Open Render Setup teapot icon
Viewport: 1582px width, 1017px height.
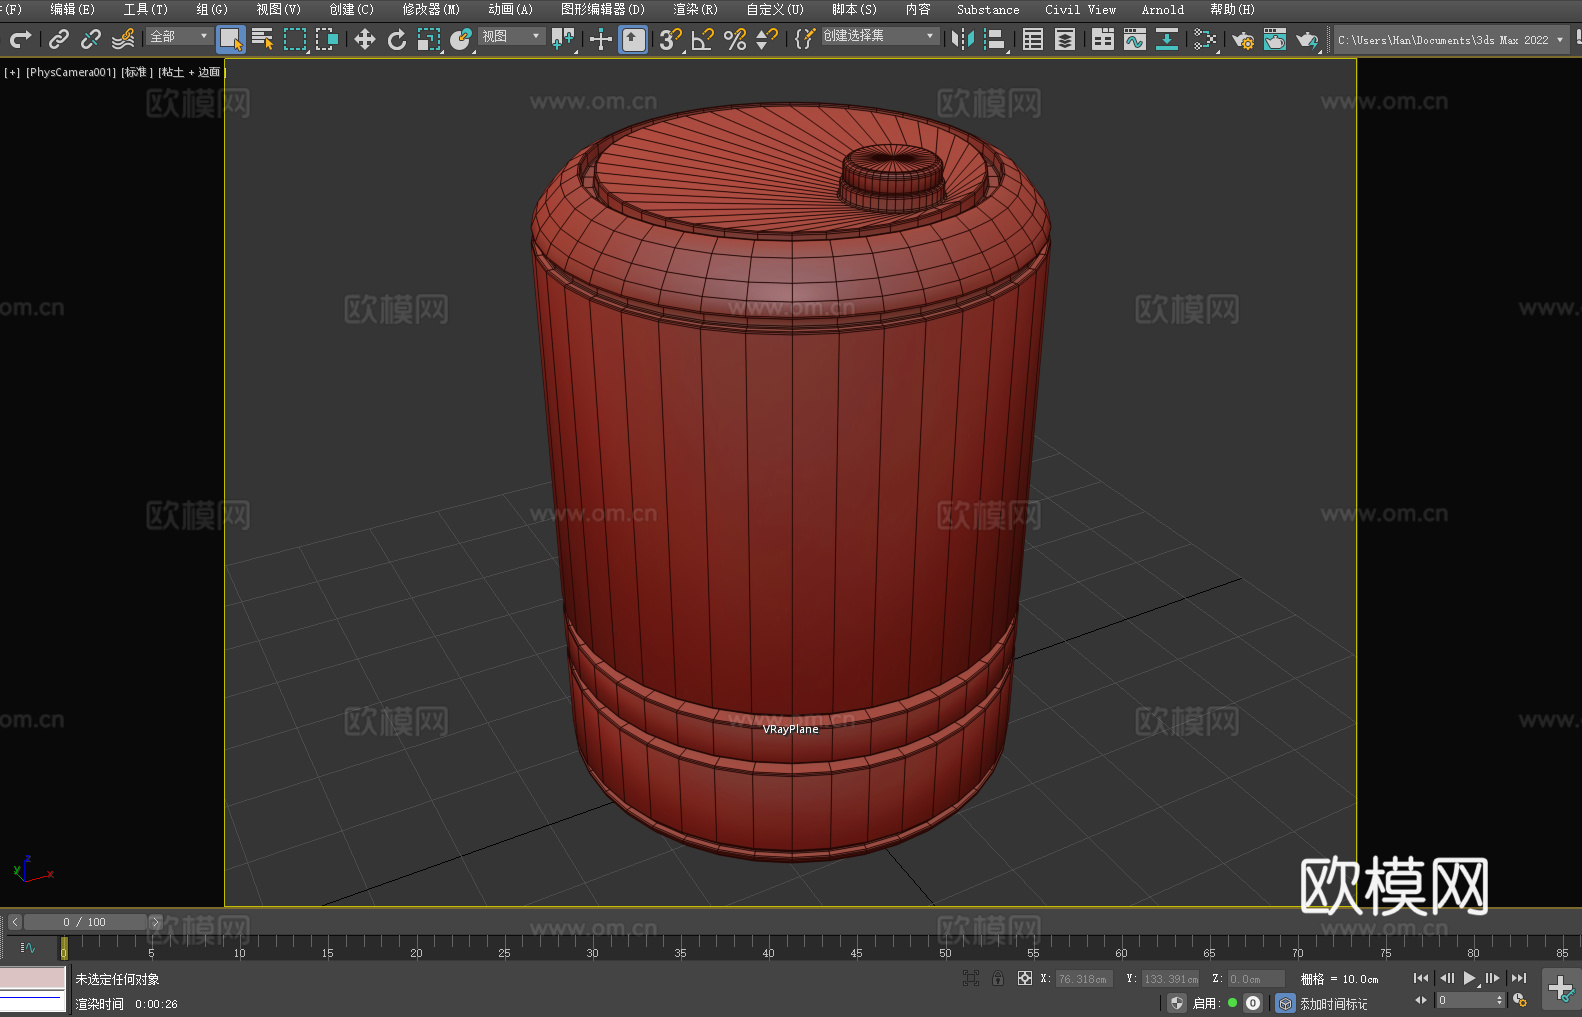(1242, 39)
